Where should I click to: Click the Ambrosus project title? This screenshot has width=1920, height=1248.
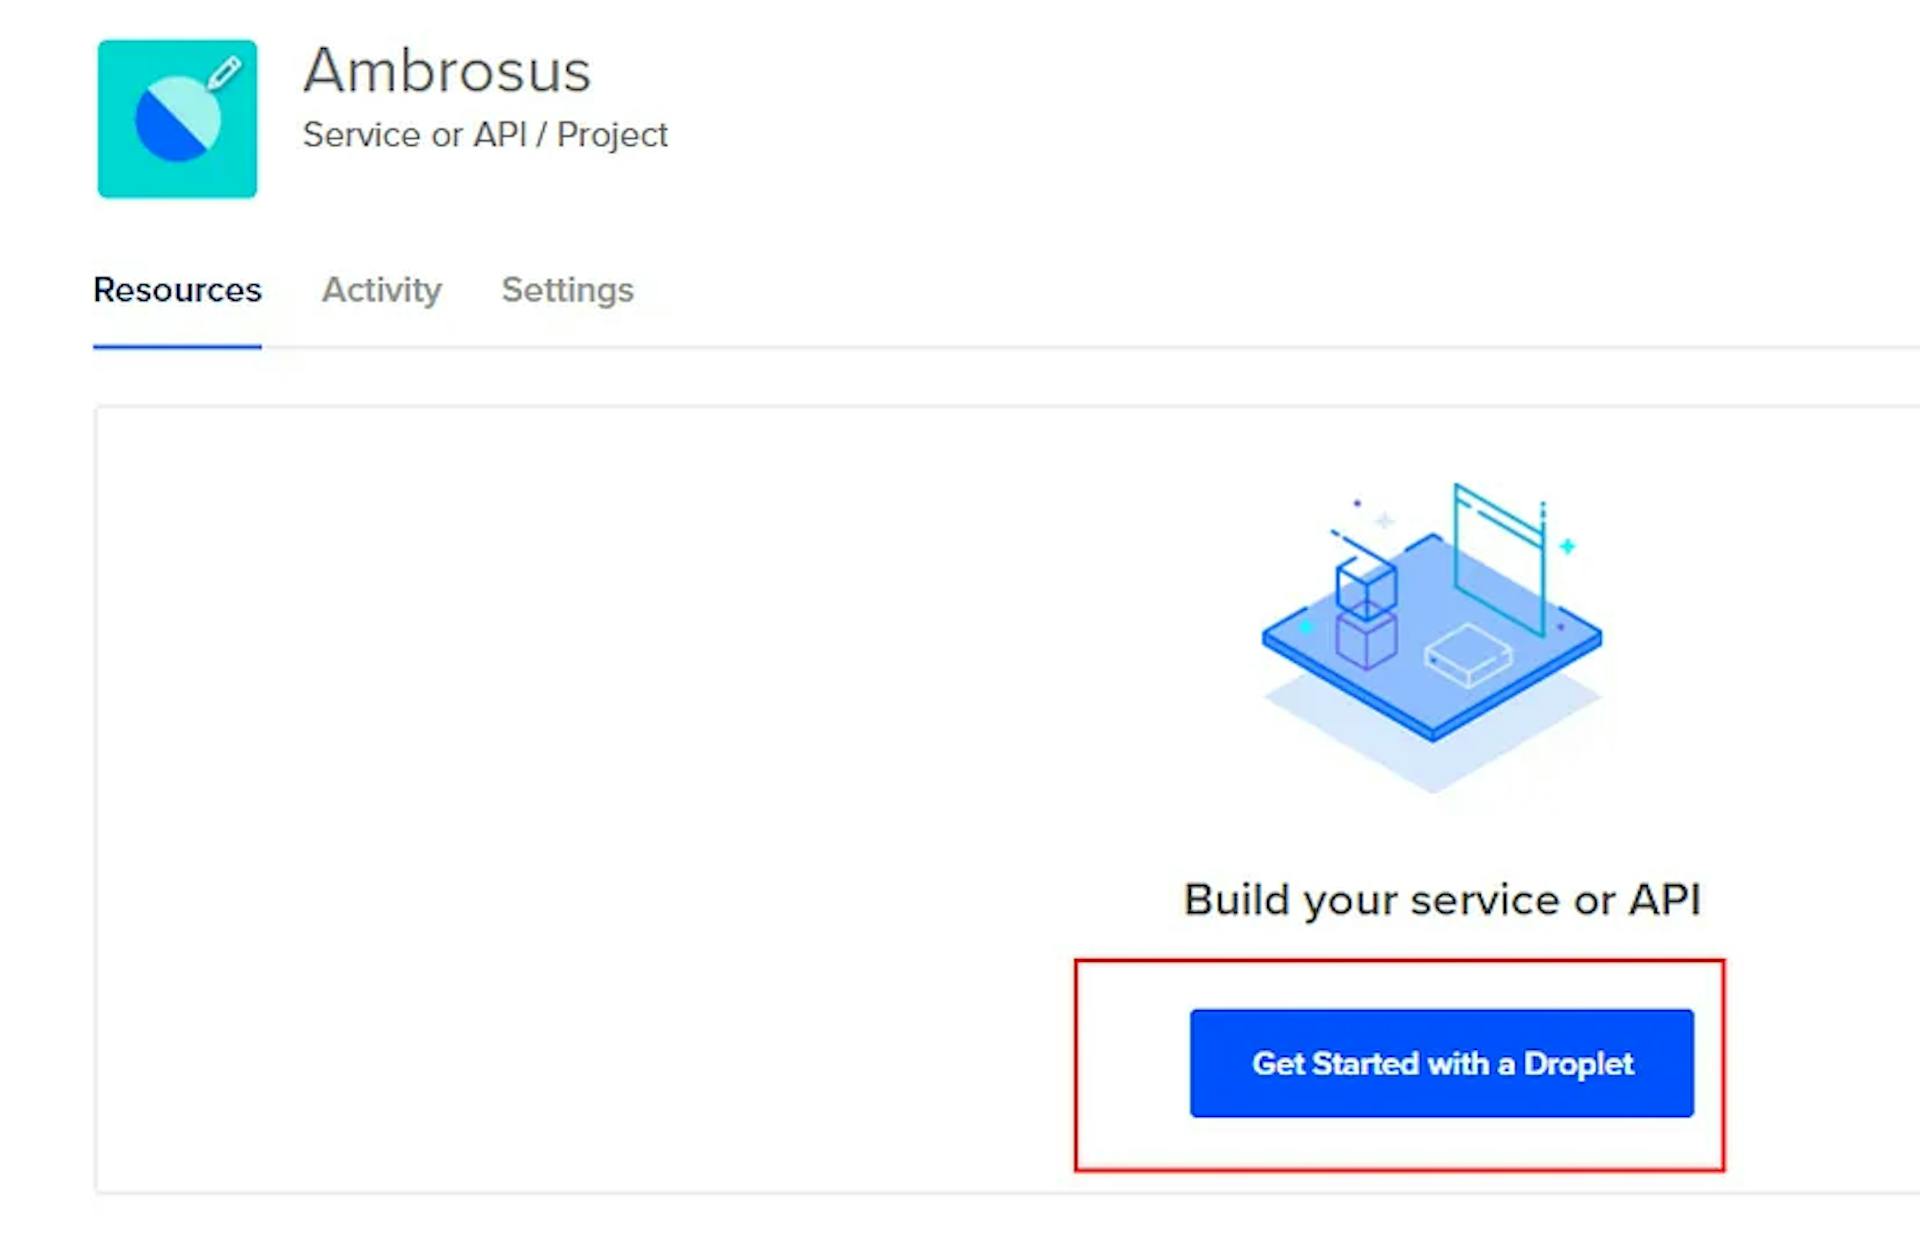pos(447,71)
